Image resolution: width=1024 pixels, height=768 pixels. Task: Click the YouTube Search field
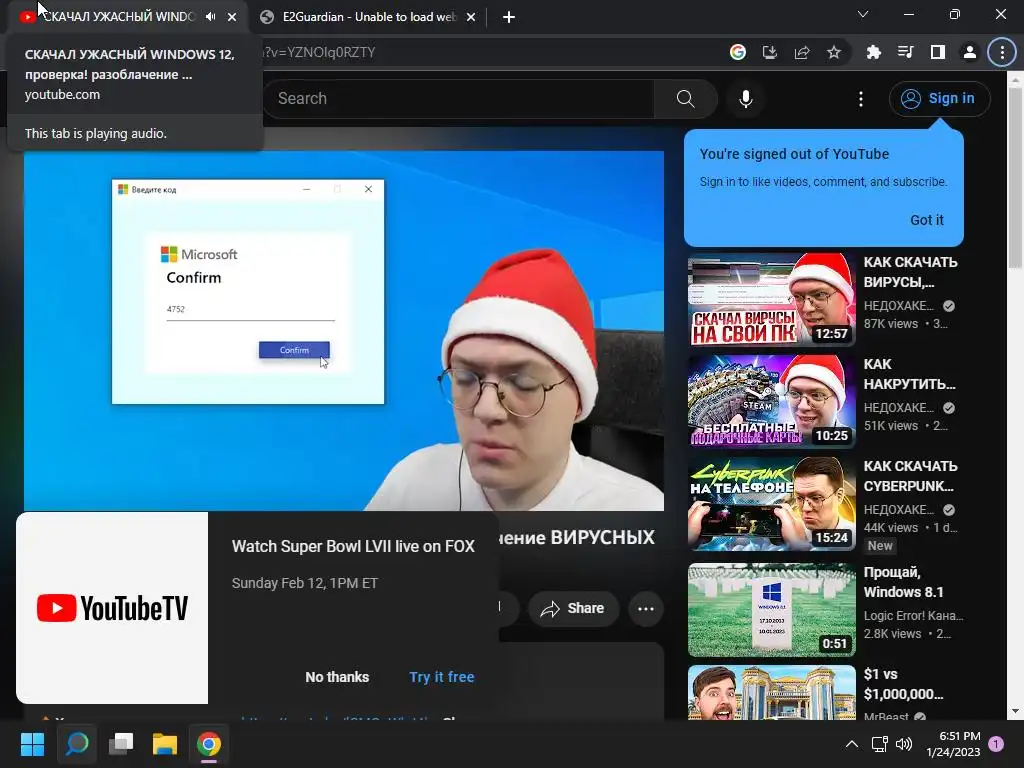pyautogui.click(x=457, y=99)
